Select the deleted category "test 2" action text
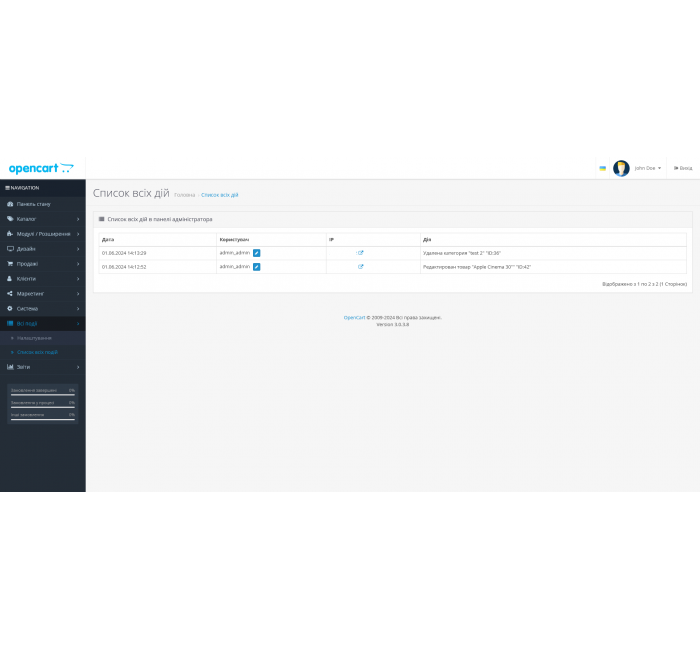The height and width of the screenshot is (650, 700). 462,253
